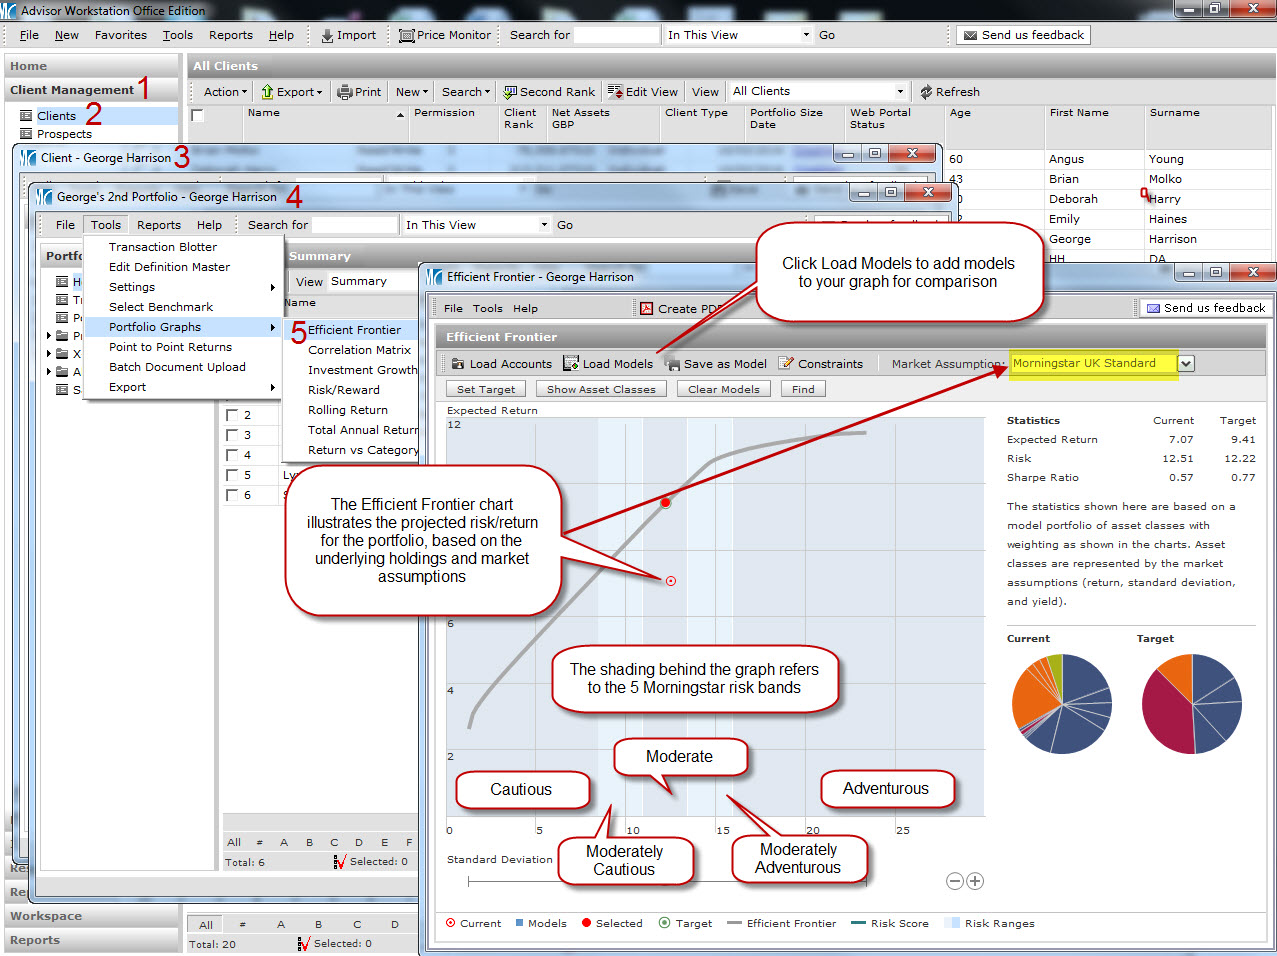Click the Load Models icon

coord(571,364)
